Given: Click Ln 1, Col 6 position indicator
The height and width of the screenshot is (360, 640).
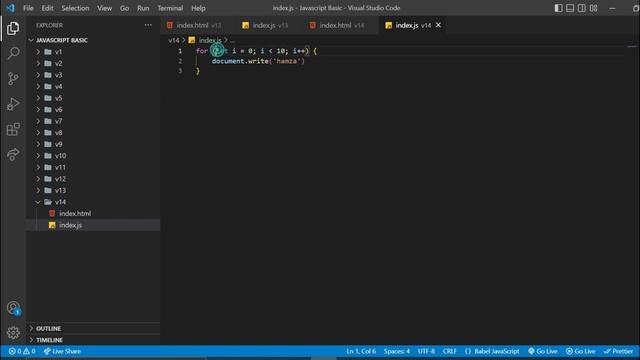Looking at the screenshot, I should pos(361,351).
